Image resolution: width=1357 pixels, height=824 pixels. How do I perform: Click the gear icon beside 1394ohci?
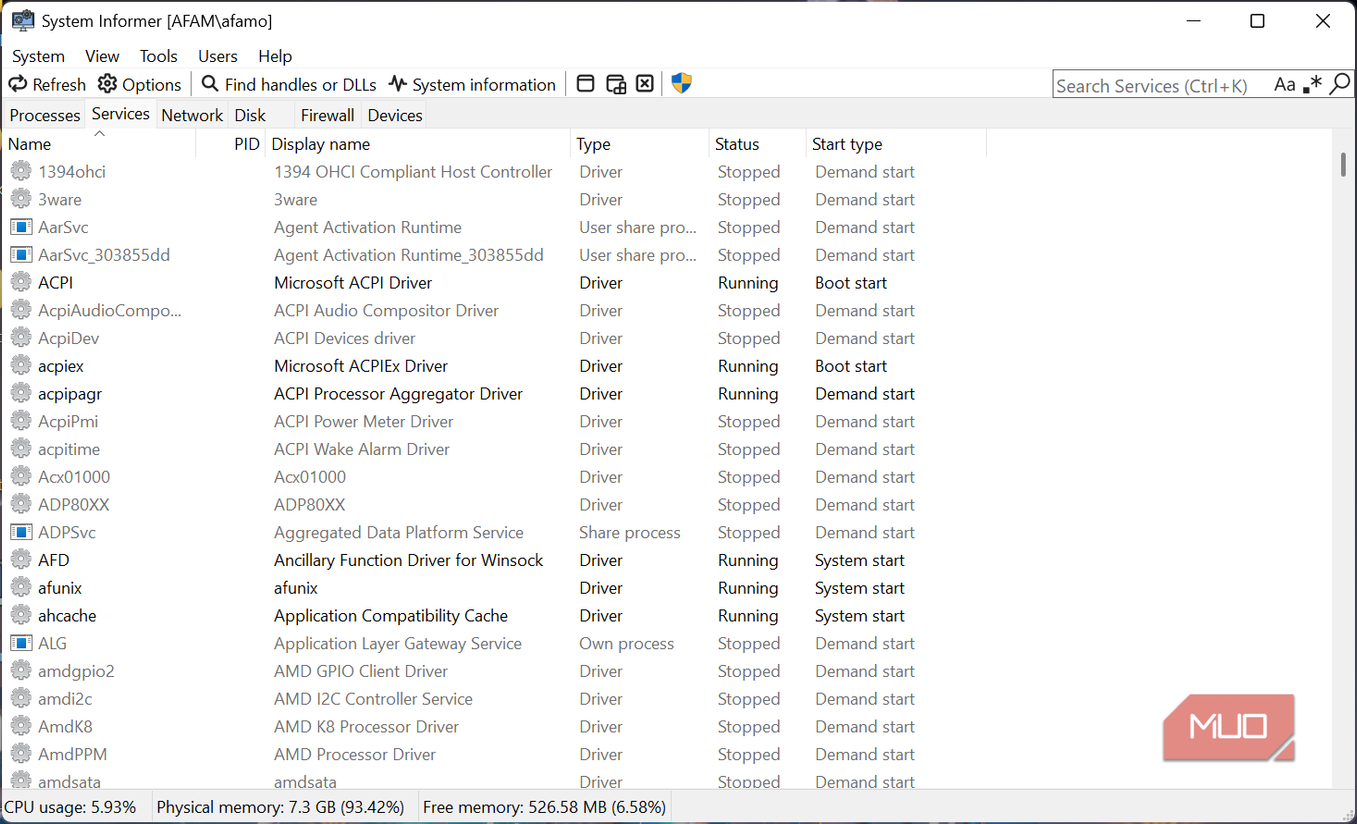21,172
